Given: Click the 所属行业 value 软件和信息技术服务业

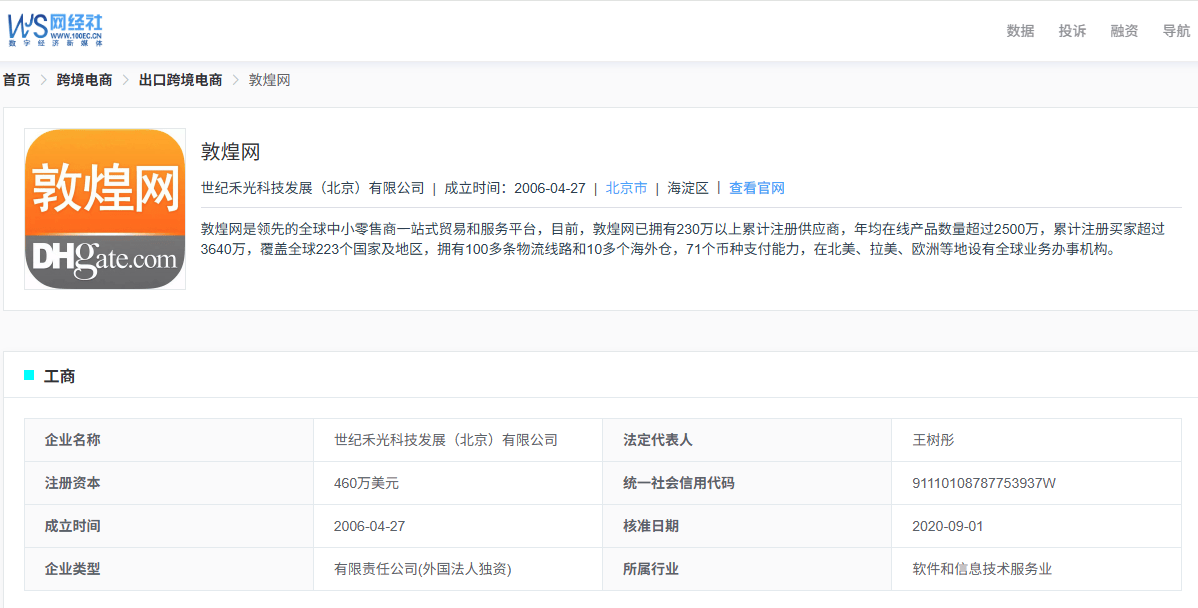Looking at the screenshot, I should pos(982,569).
